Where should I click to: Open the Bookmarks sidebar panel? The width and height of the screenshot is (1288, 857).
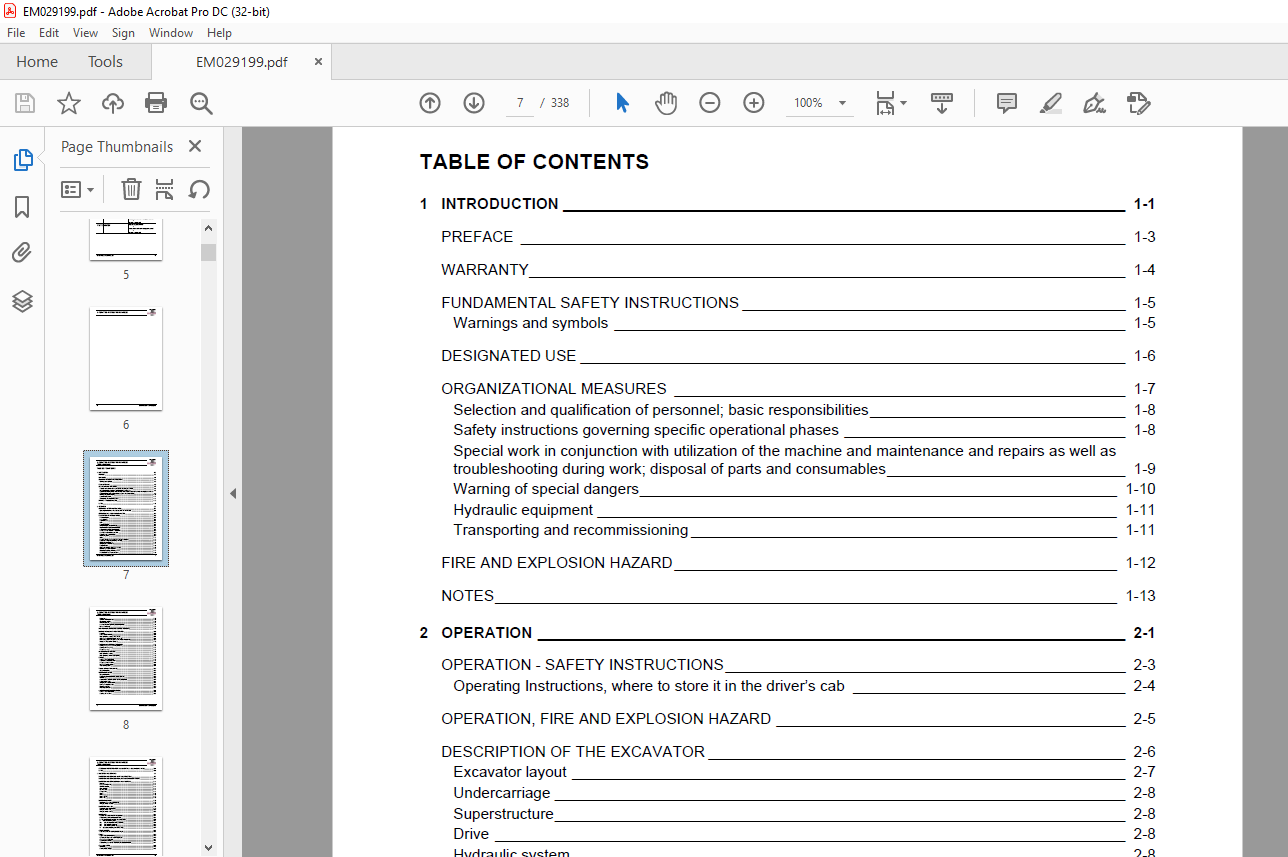coord(22,207)
